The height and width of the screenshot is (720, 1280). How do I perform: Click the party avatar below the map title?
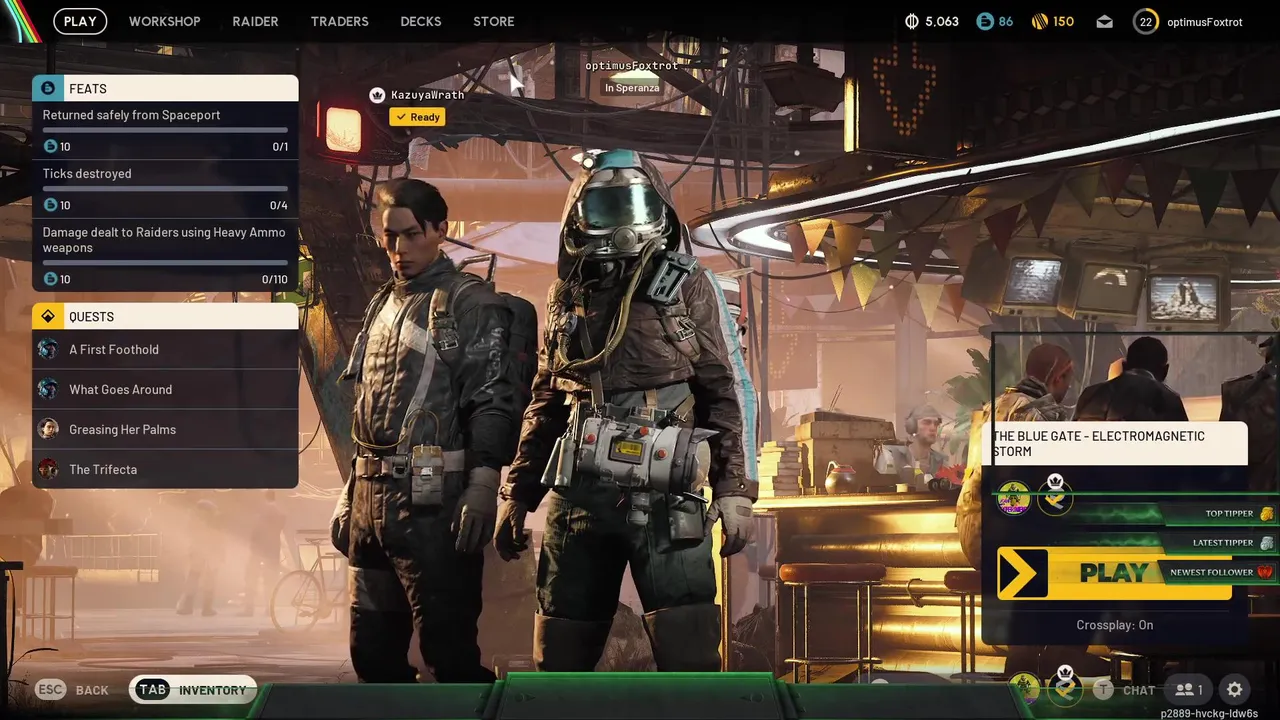(x=1014, y=497)
